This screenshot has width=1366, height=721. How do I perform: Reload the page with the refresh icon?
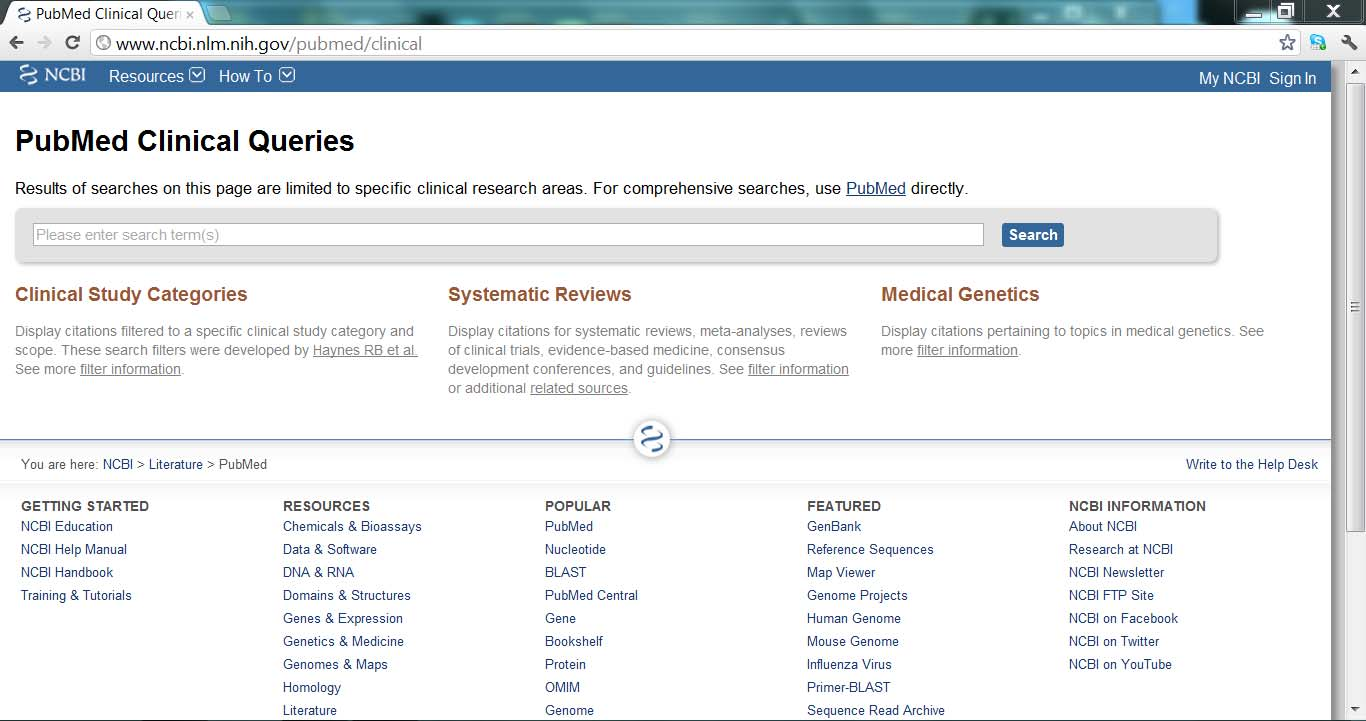(72, 43)
